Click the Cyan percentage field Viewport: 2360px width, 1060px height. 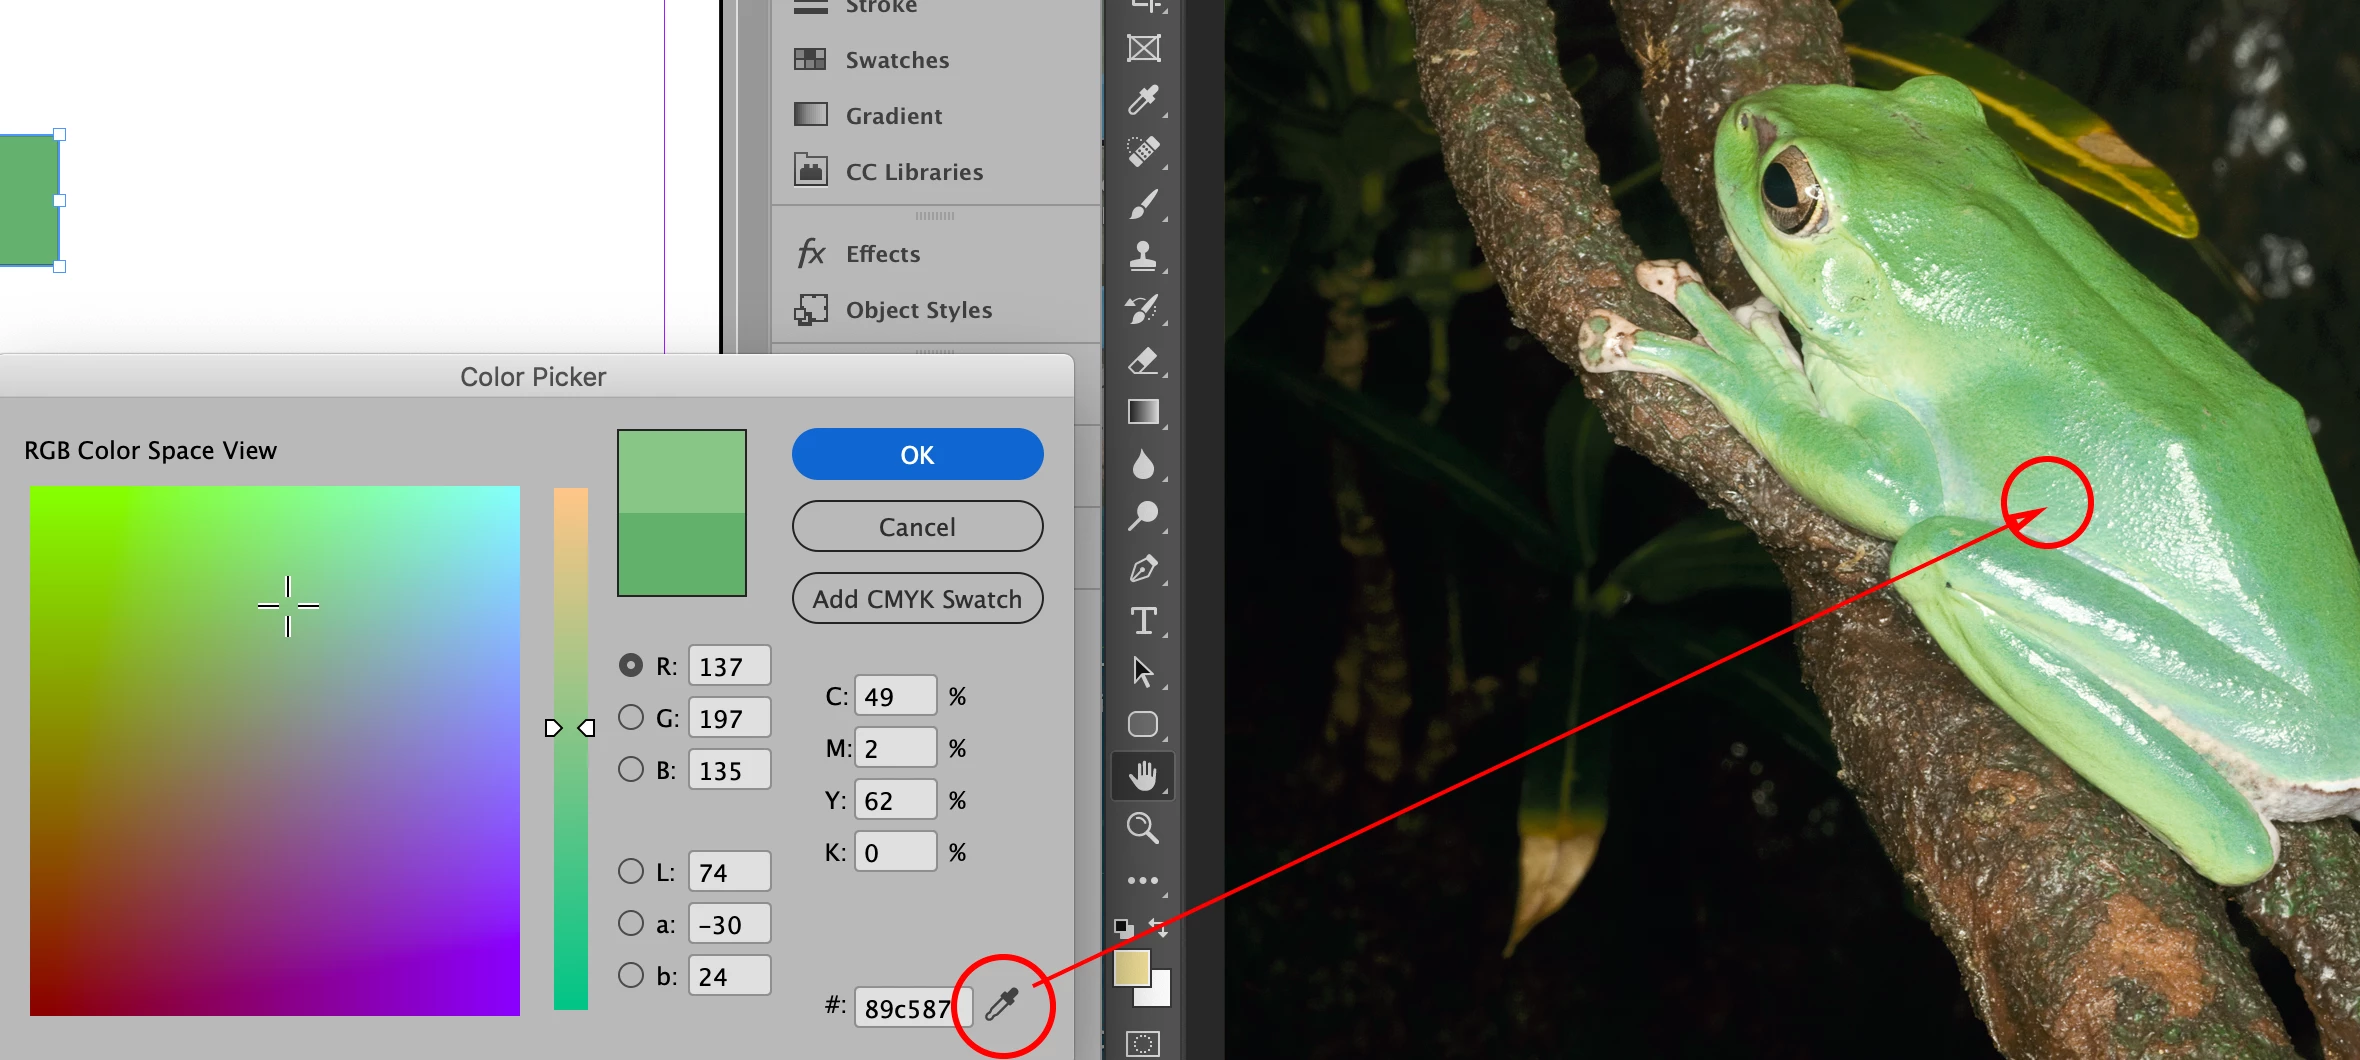[x=896, y=696]
